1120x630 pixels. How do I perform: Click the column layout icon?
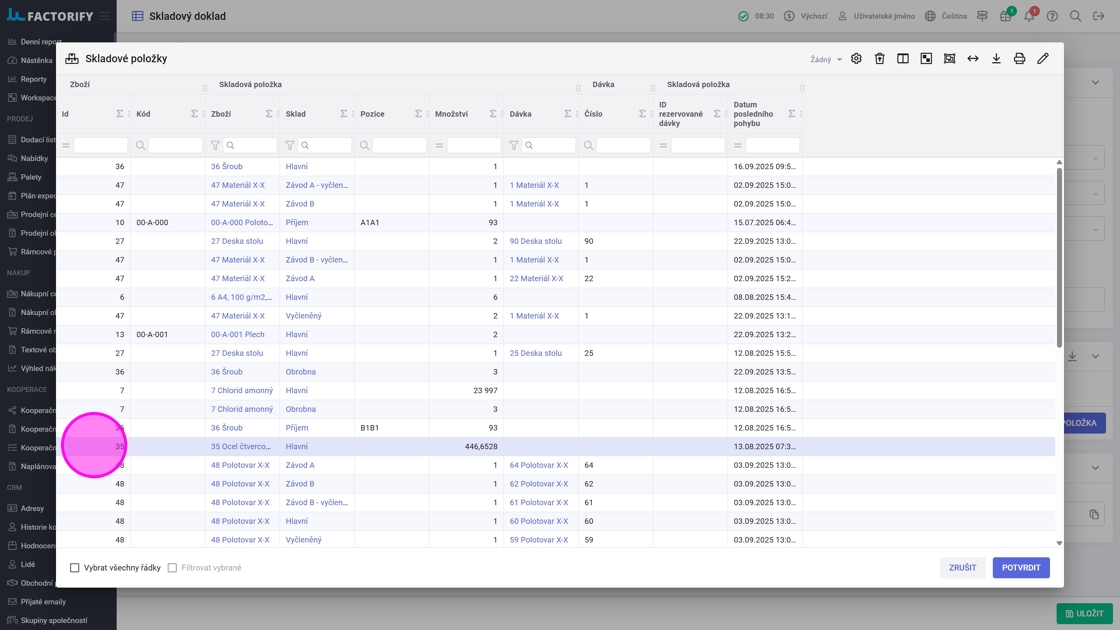[903, 59]
